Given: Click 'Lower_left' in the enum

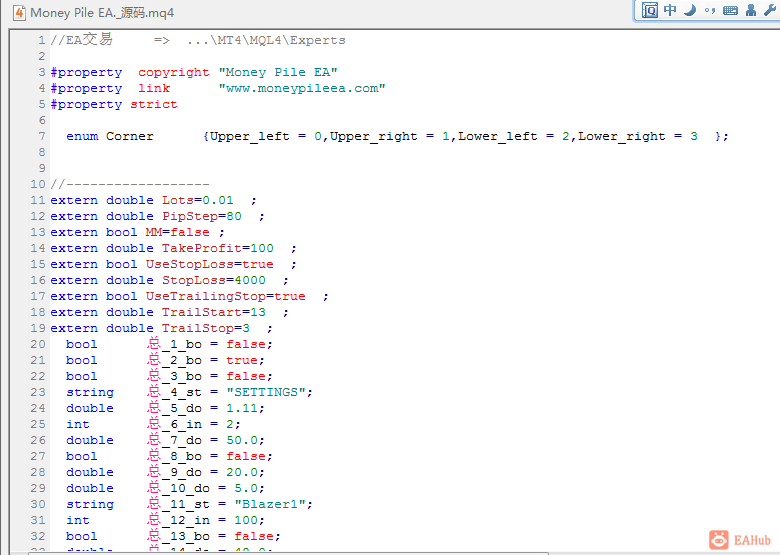Looking at the screenshot, I should tap(497, 136).
